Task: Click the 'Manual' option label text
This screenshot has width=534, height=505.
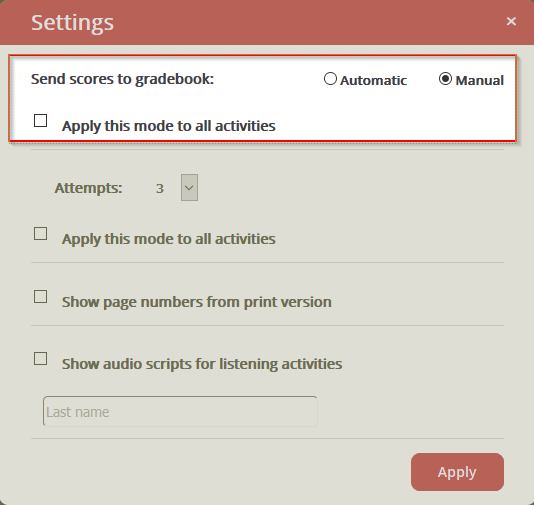Action: coord(480,81)
